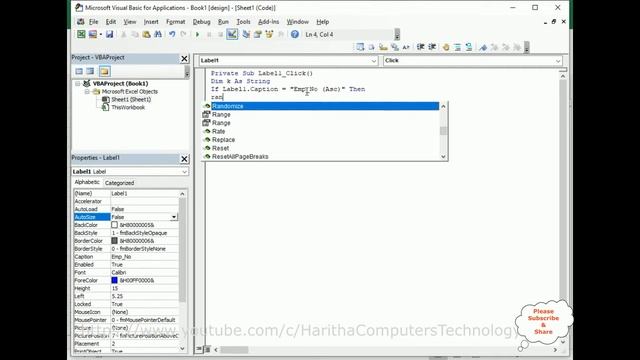Click the Comment Block icon

pyautogui.click(x=458, y=47)
